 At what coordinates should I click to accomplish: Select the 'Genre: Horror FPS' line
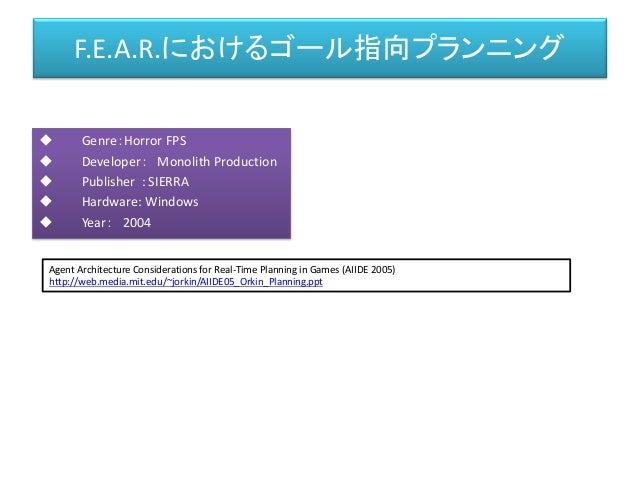pyautogui.click(x=134, y=141)
